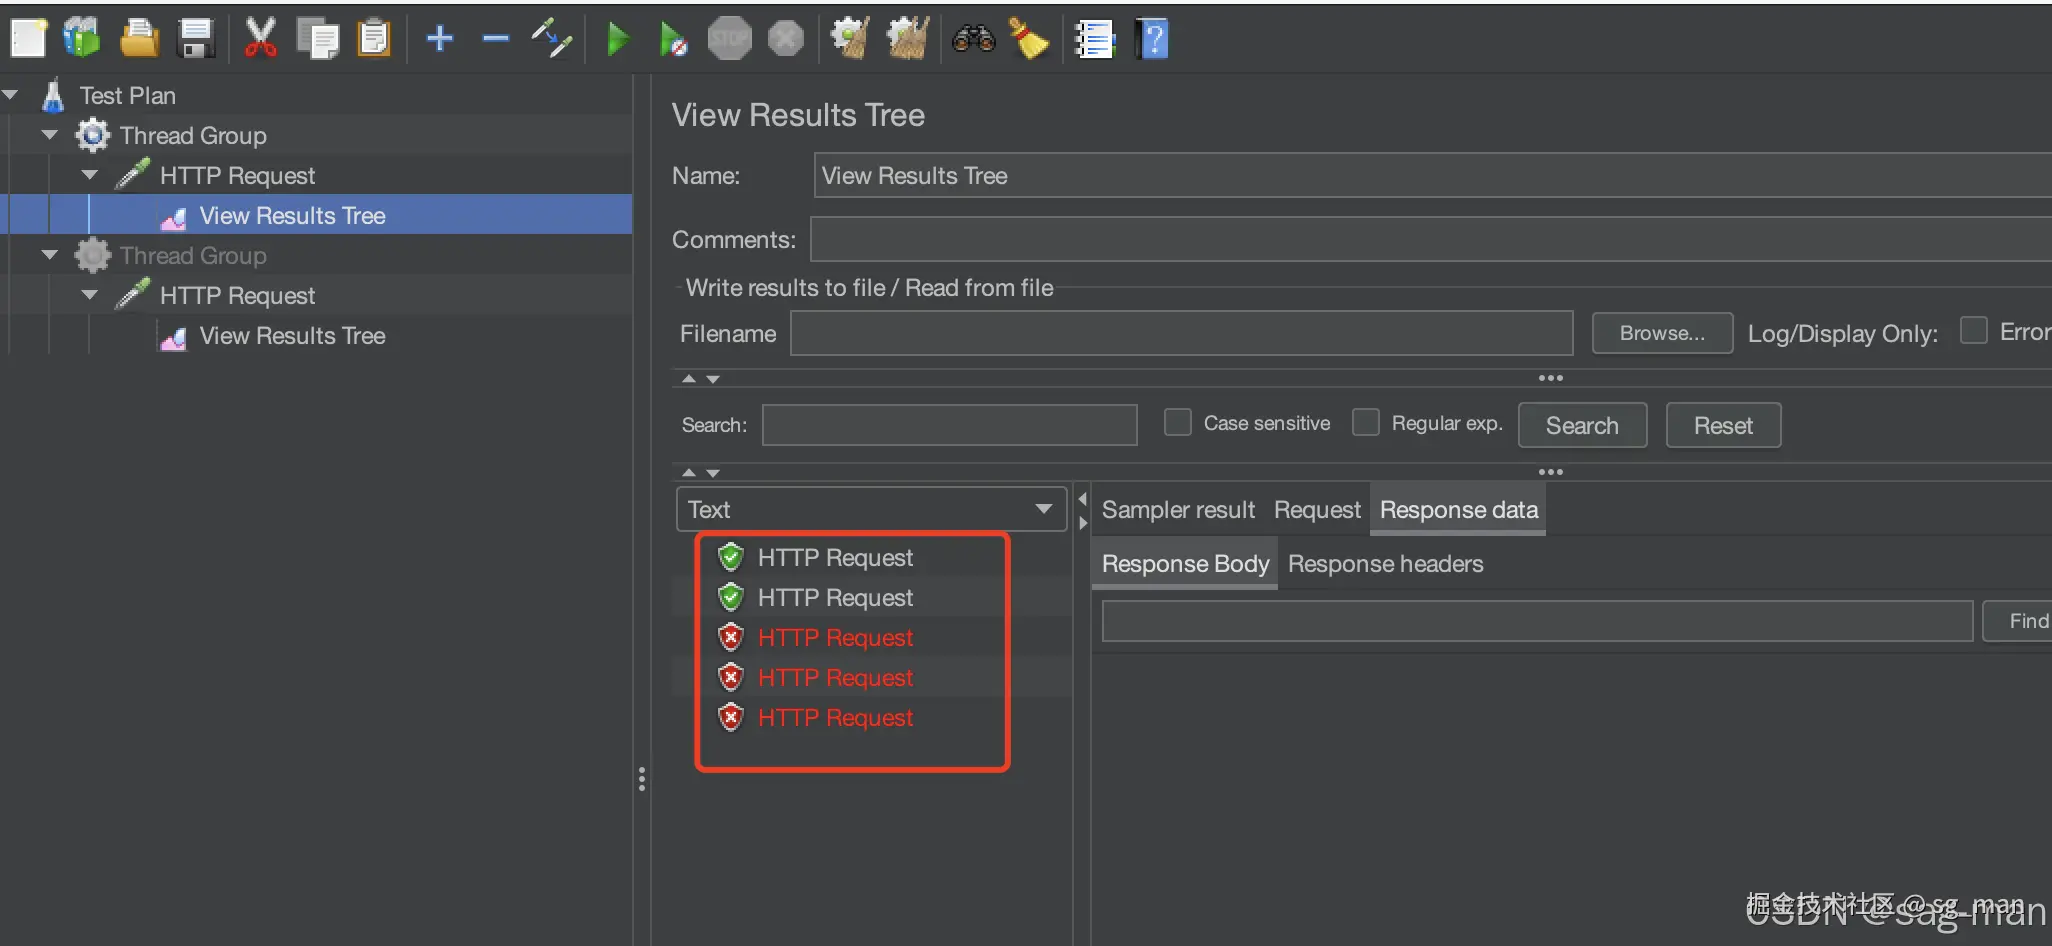The width and height of the screenshot is (2052, 946).
Task: Click the Copy icon in the toolbar
Action: tap(318, 39)
